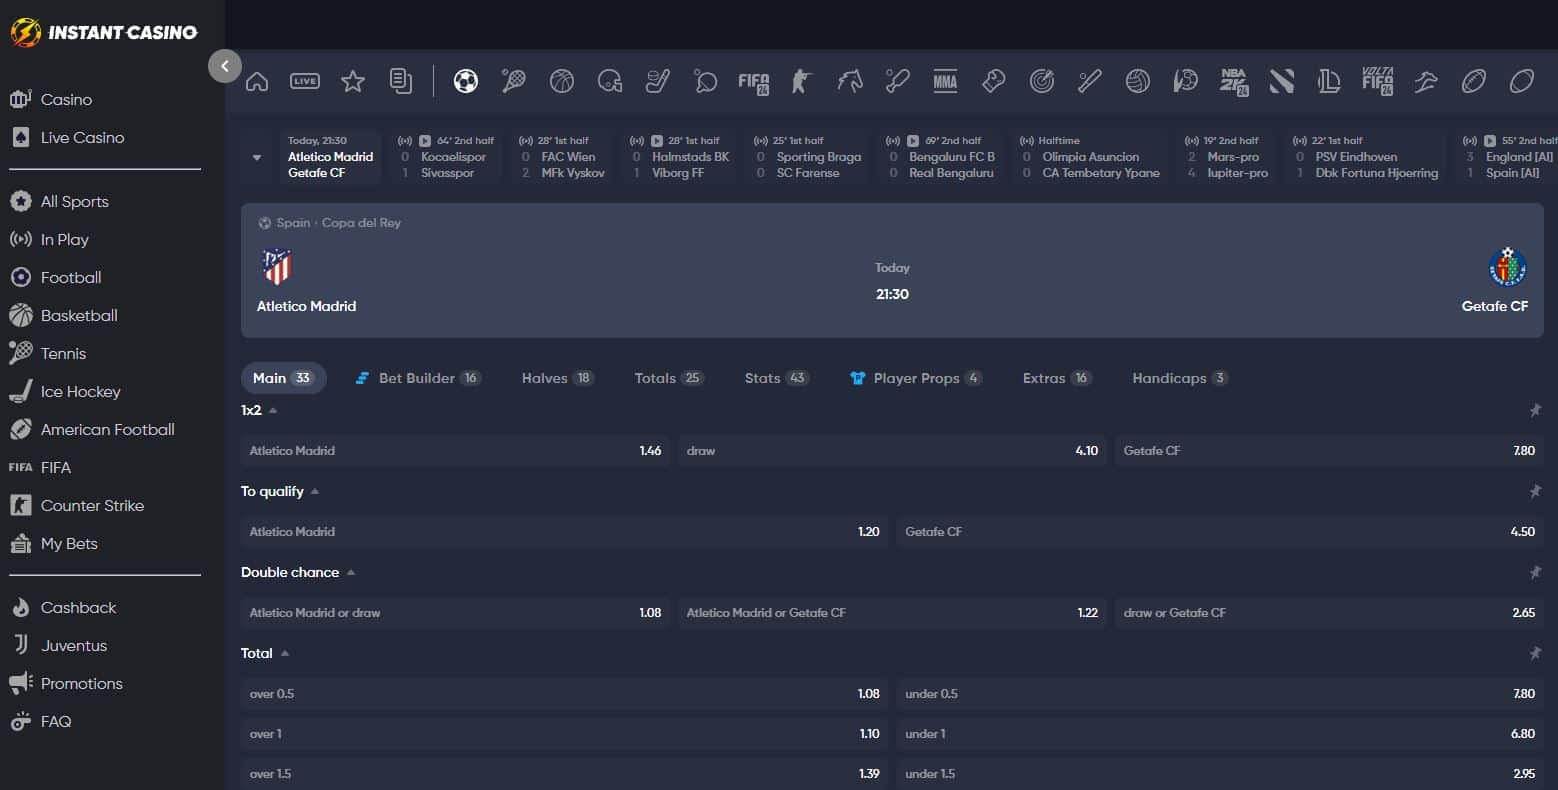This screenshot has height=790, width=1558.
Task: Pin the Double chance market
Action: click(x=1535, y=572)
